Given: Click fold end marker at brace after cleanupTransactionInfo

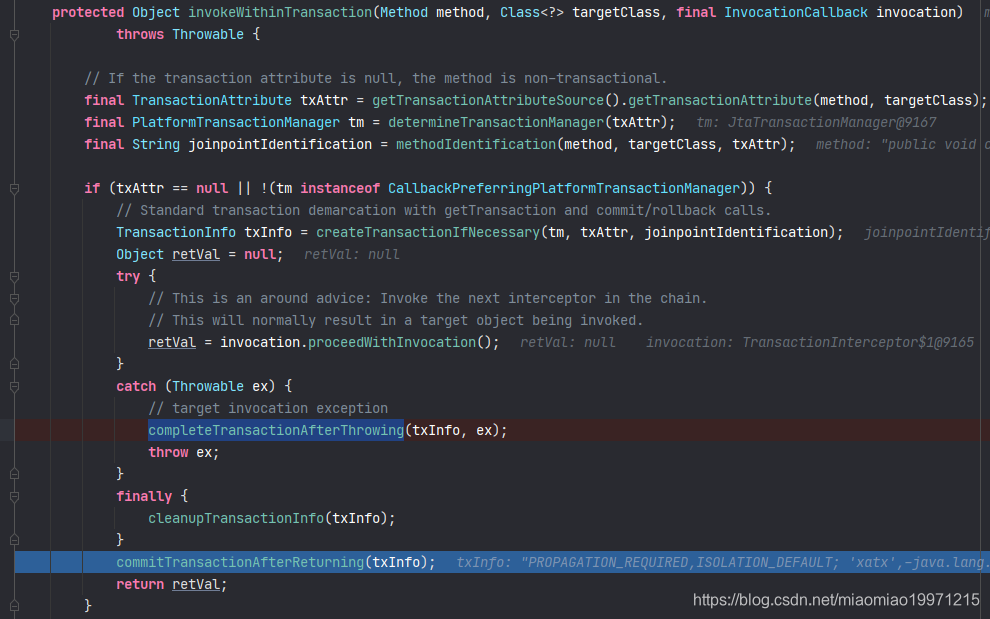Looking at the screenshot, I should tap(15, 540).
